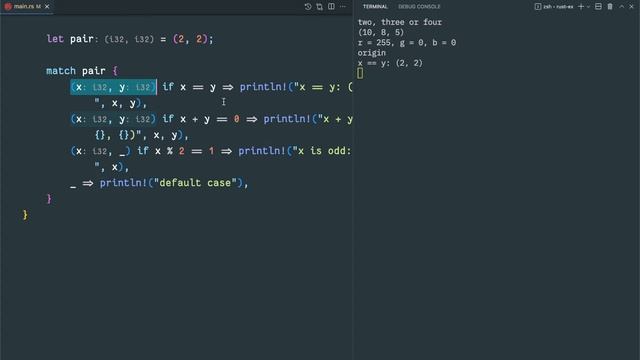Open timeline history icon in editor toolbar
640x360 pixels.
[x=308, y=7]
